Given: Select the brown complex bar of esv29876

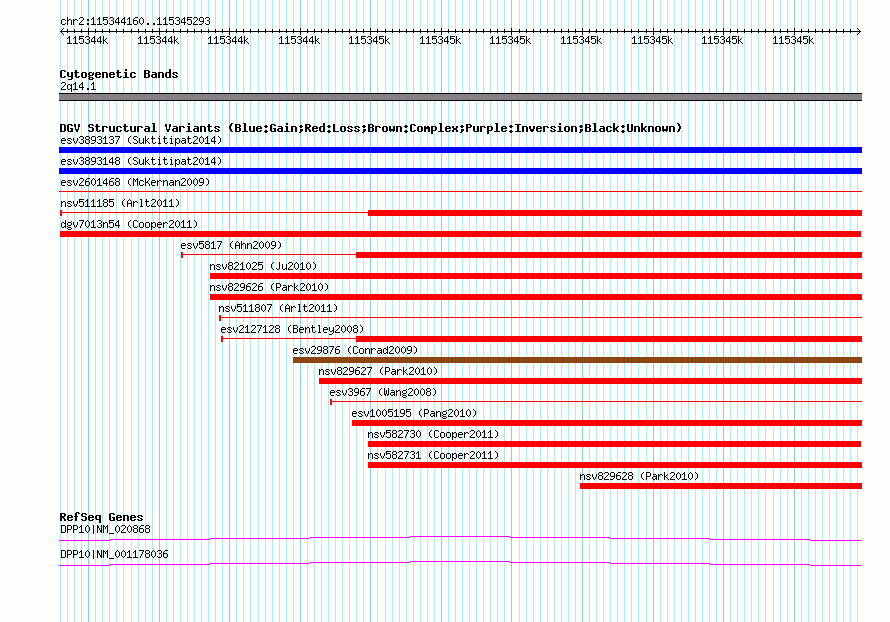Looking at the screenshot, I should pyautogui.click(x=577, y=360).
